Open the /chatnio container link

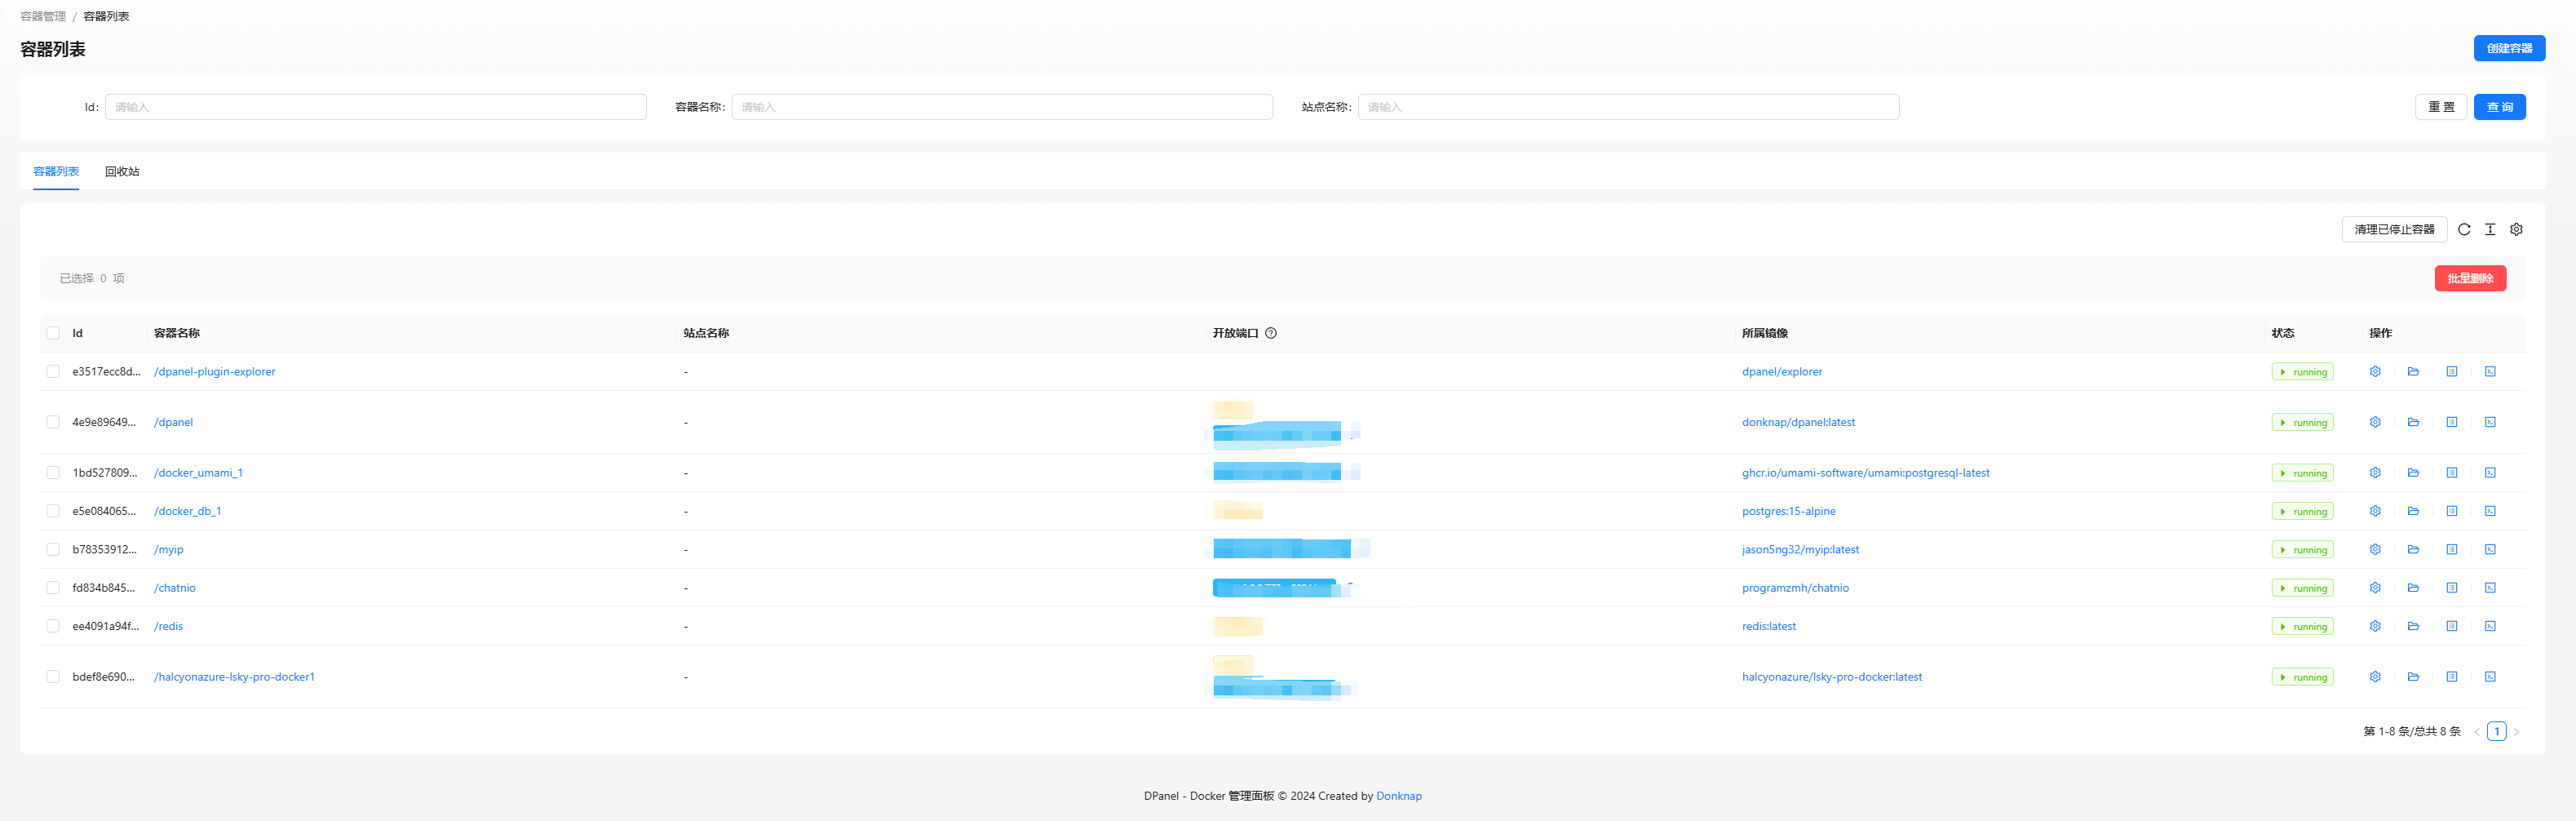[x=174, y=587]
